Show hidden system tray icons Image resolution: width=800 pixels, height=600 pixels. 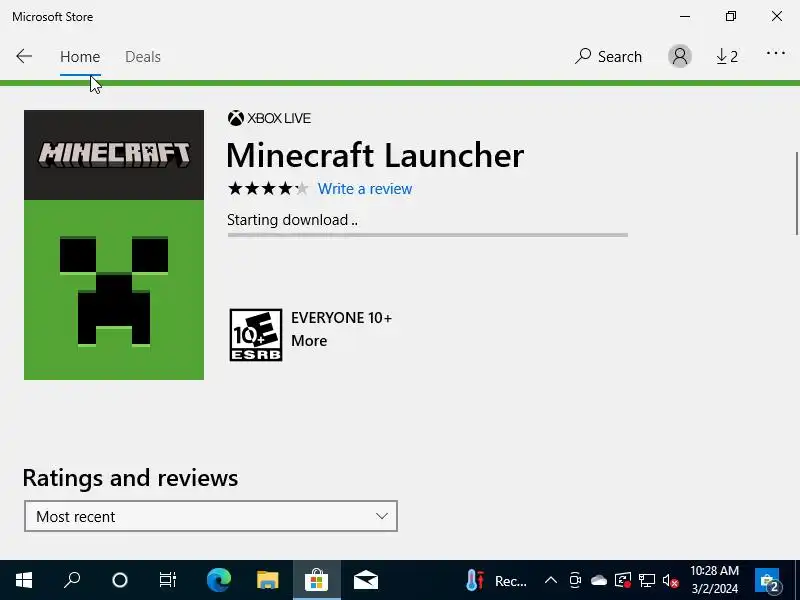pos(551,580)
